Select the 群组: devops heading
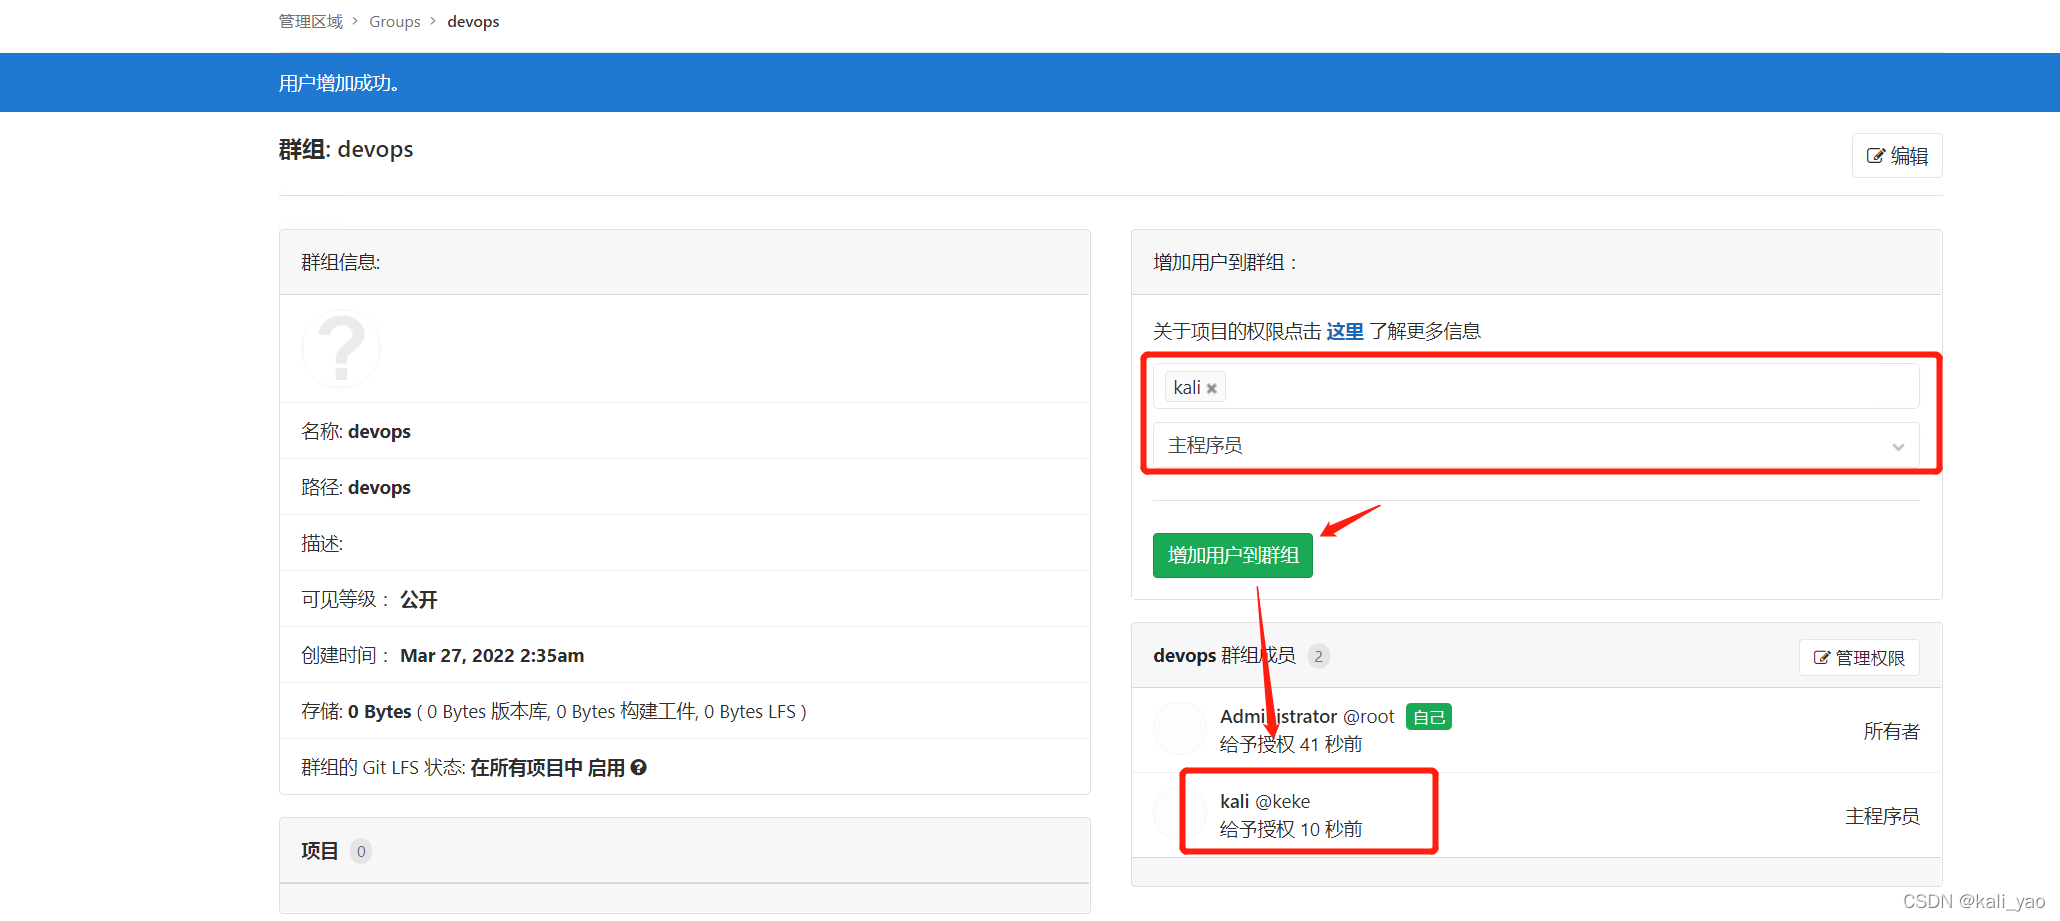This screenshot has width=2060, height=921. click(x=346, y=149)
